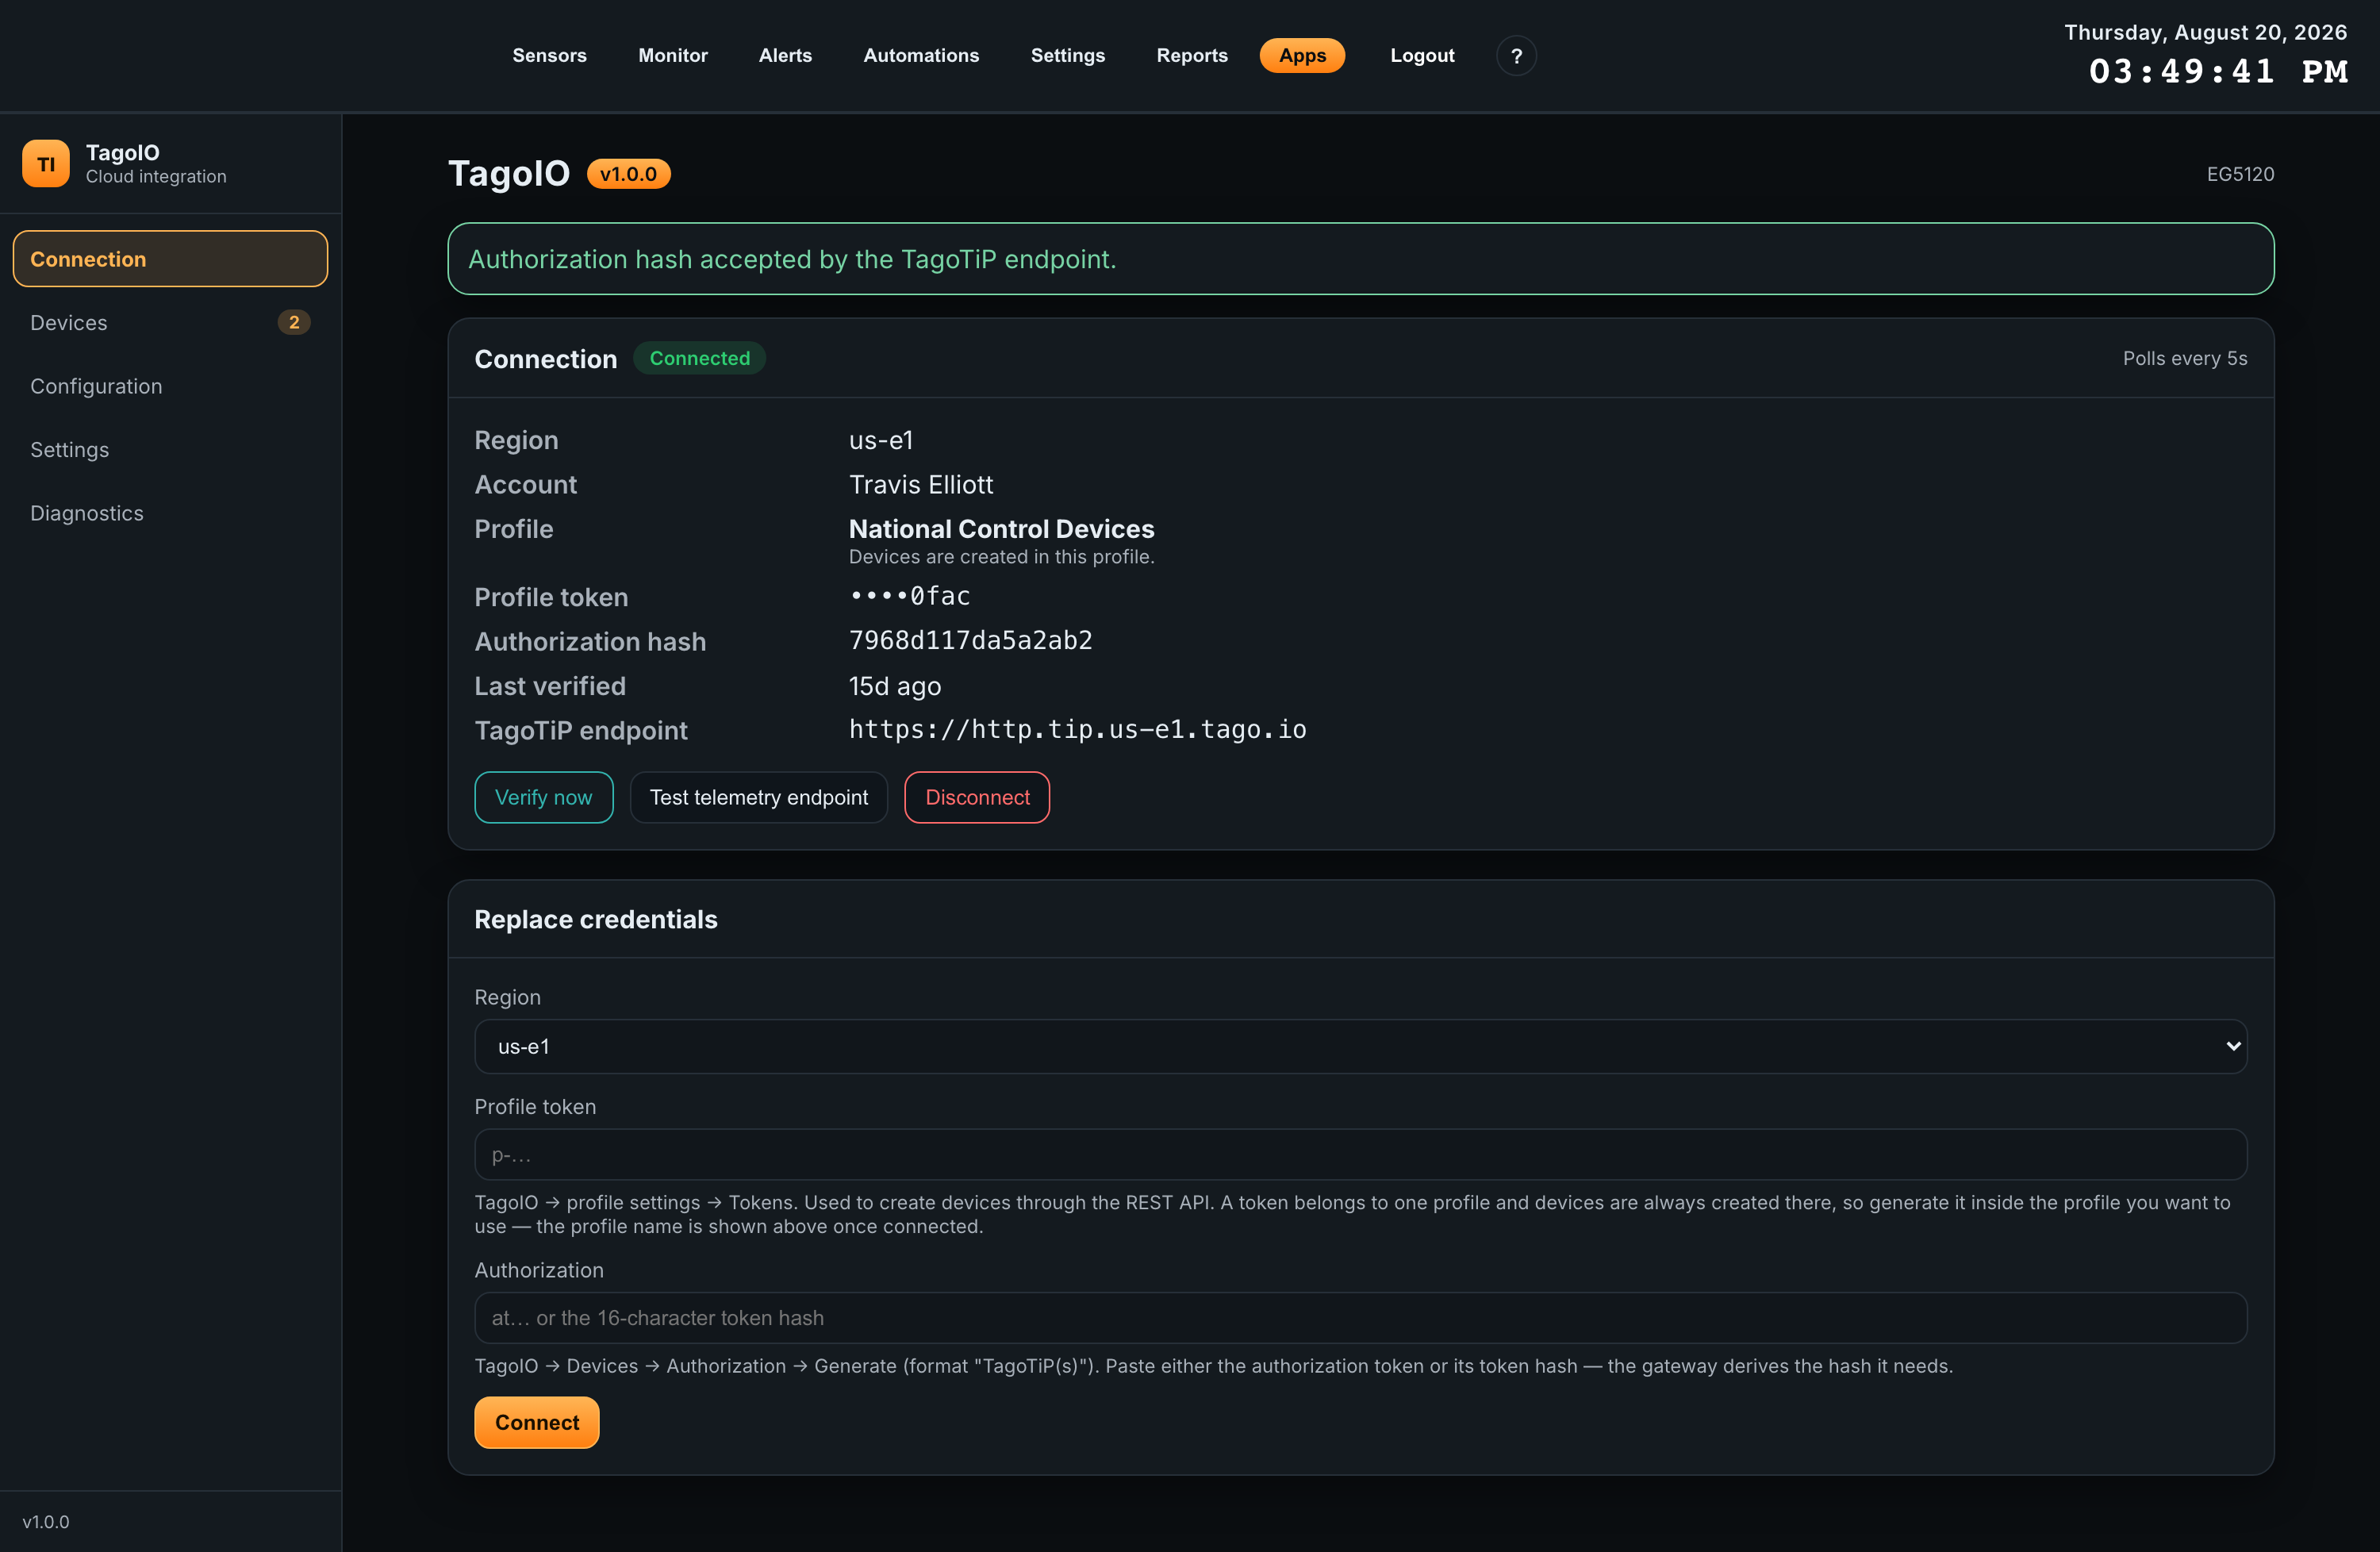2380x1552 pixels.
Task: Focus the Authorization input field
Action: click(1361, 1318)
